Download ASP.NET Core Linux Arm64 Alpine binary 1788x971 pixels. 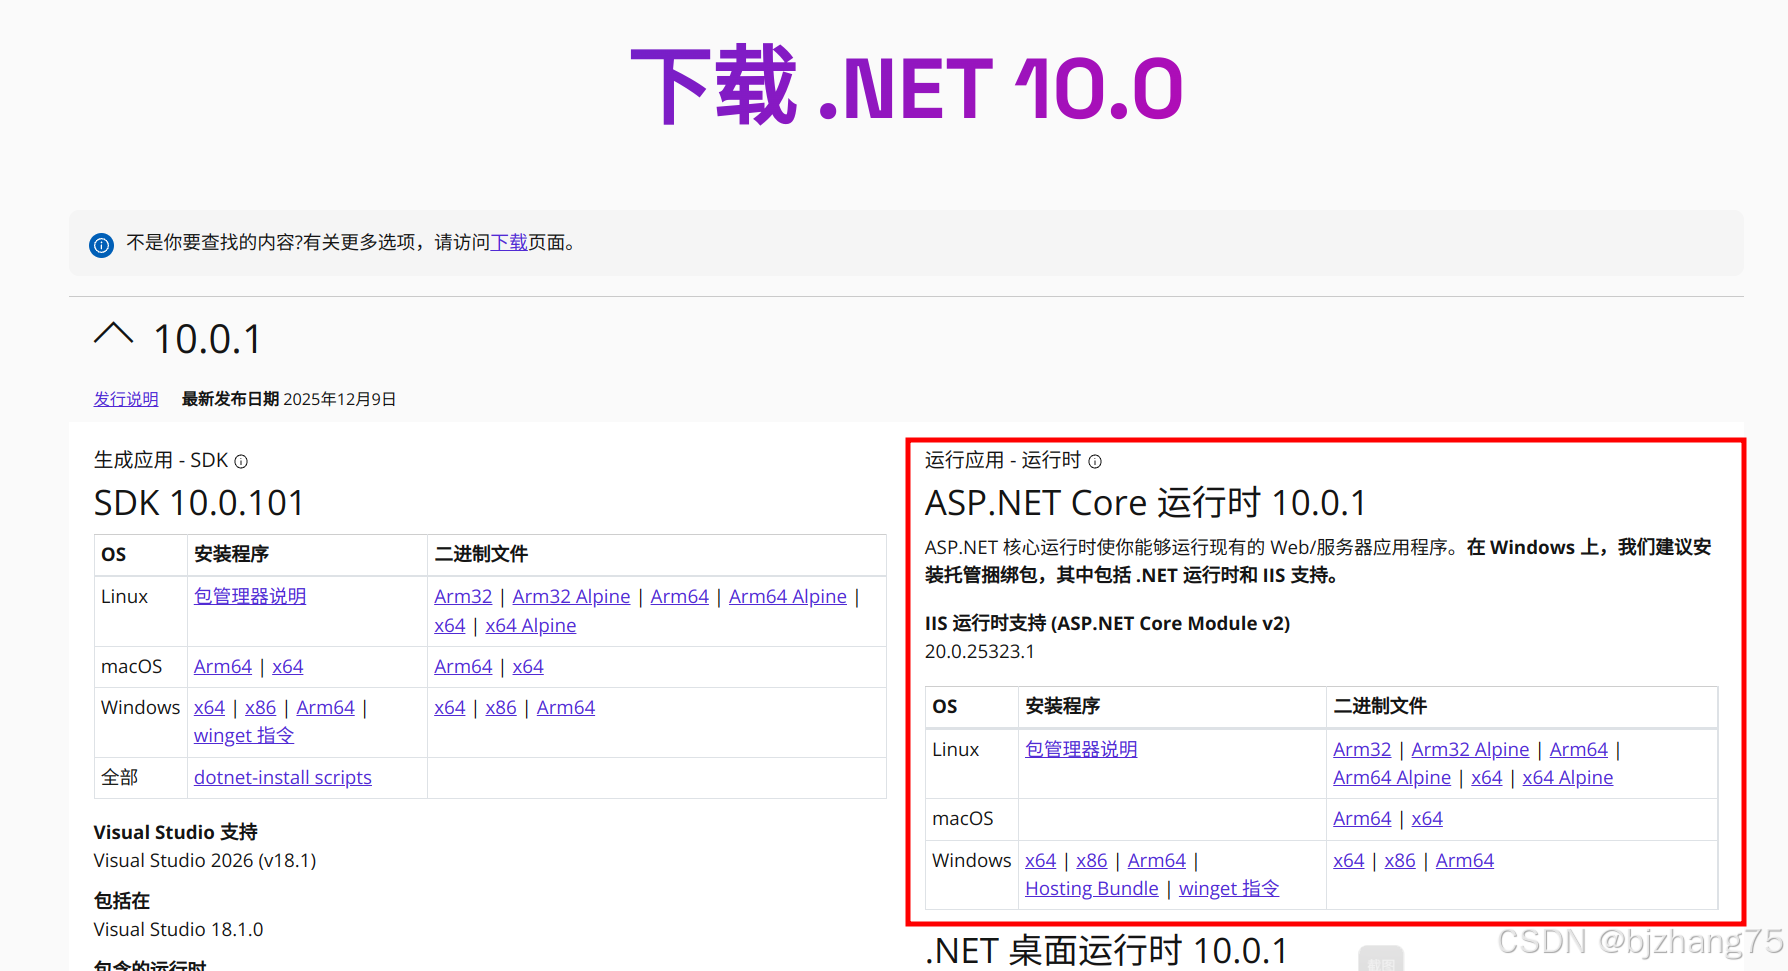tap(1392, 777)
